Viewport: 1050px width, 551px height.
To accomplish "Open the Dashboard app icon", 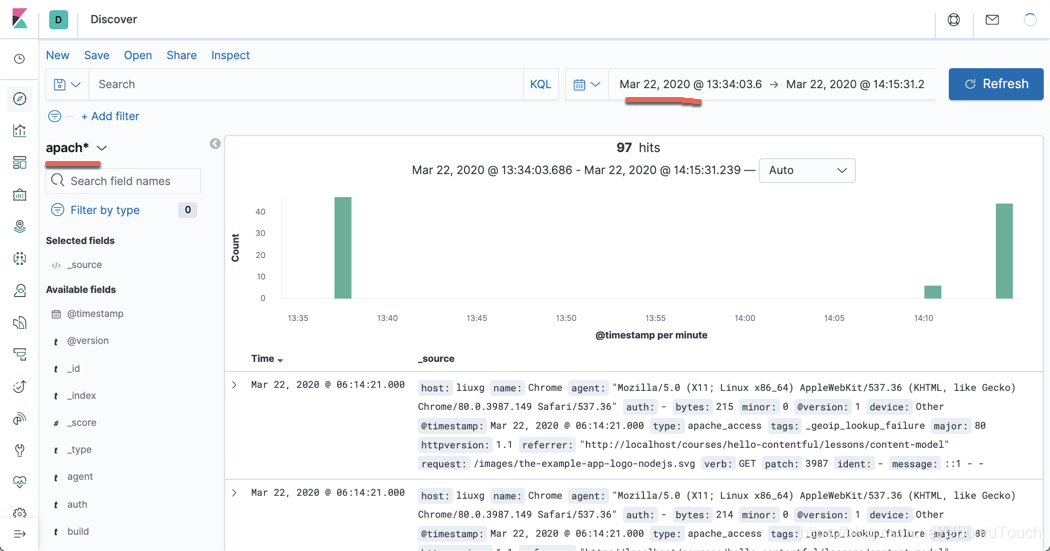I will pos(19,163).
